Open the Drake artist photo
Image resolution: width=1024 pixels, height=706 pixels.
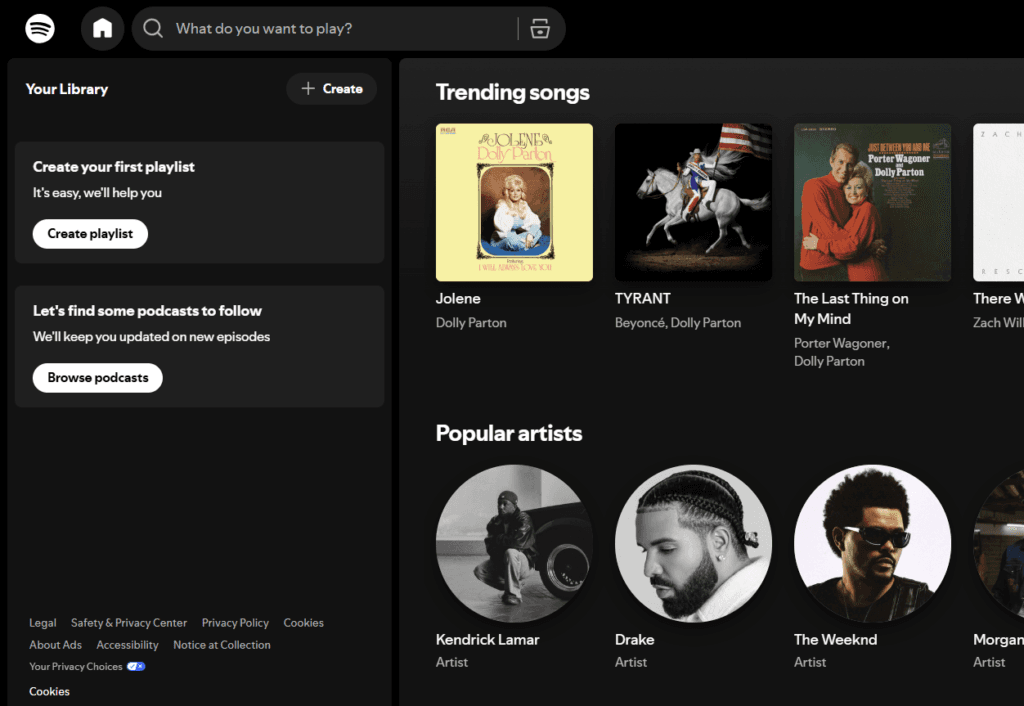694,543
